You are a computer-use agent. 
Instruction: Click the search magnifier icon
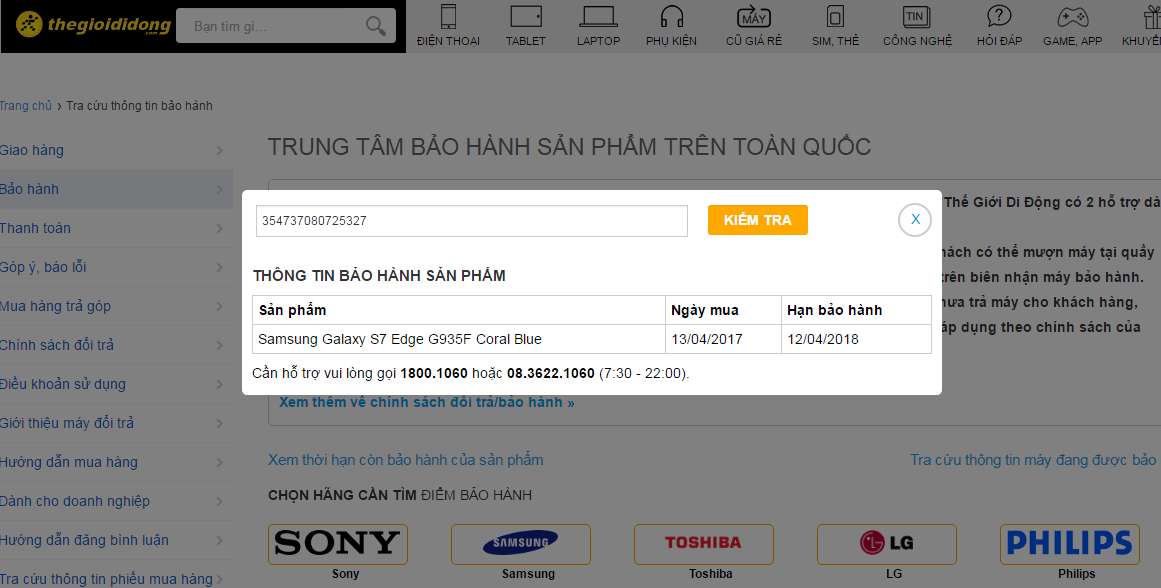point(375,26)
